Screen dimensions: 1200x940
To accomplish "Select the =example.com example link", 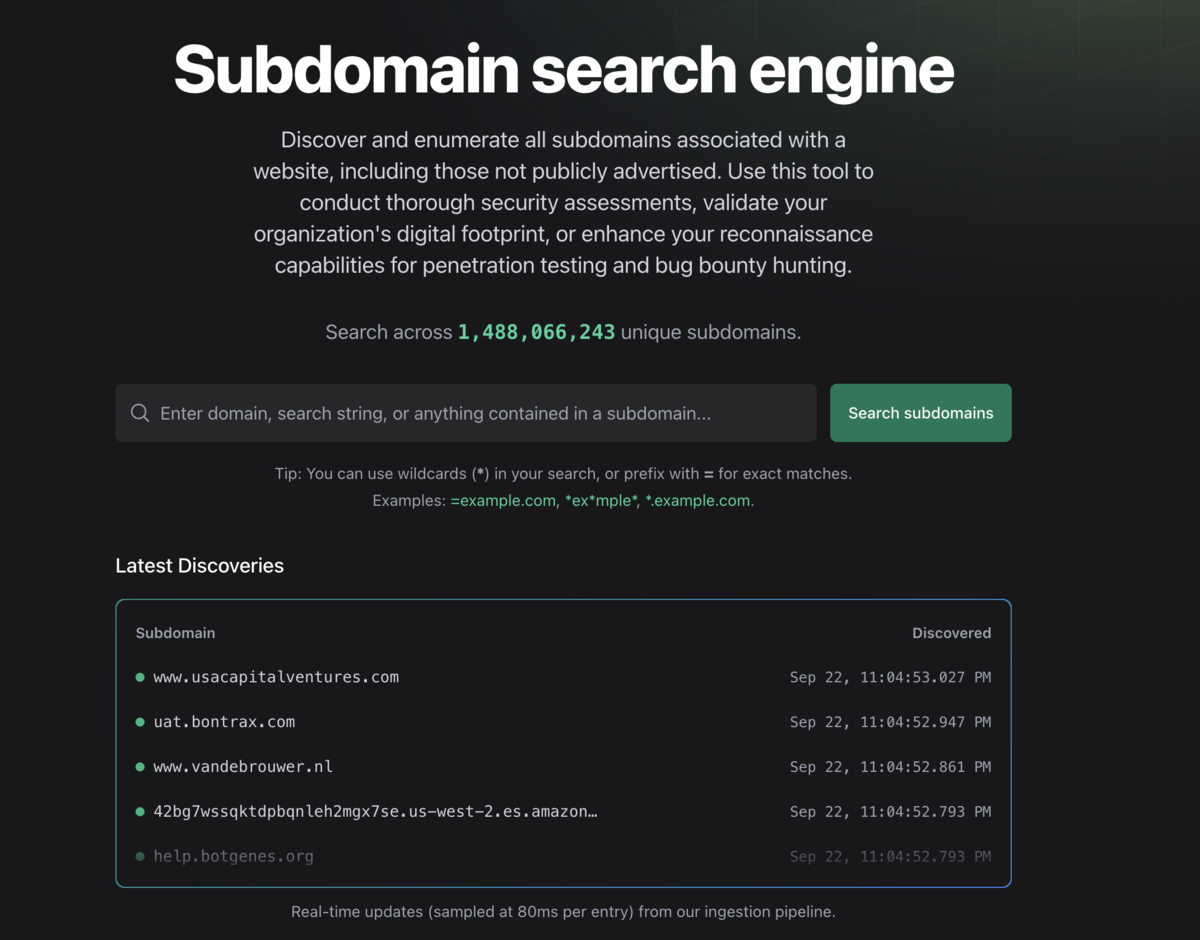I will [503, 500].
